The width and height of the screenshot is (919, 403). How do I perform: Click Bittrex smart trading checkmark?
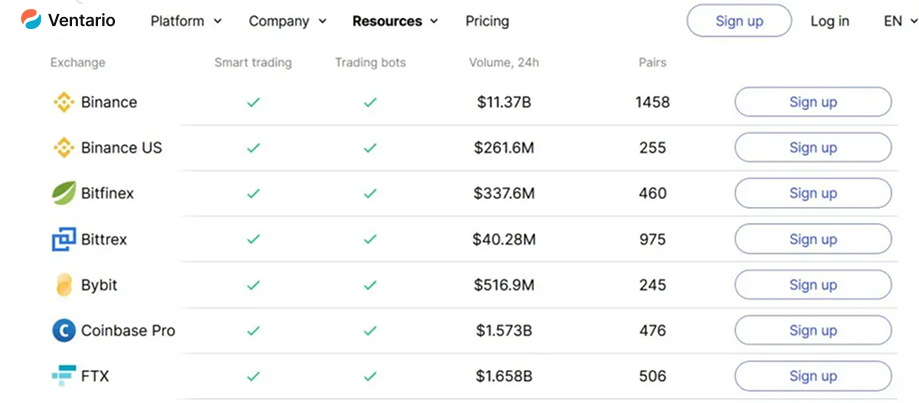click(x=253, y=239)
